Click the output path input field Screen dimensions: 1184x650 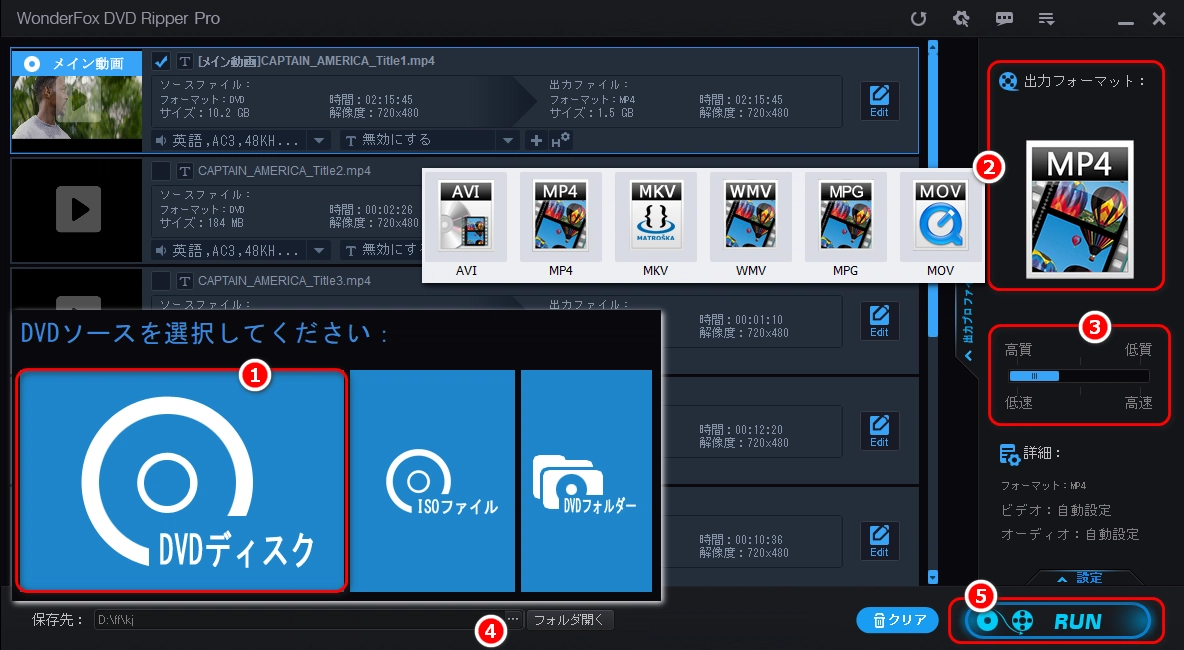pyautogui.click(x=299, y=620)
